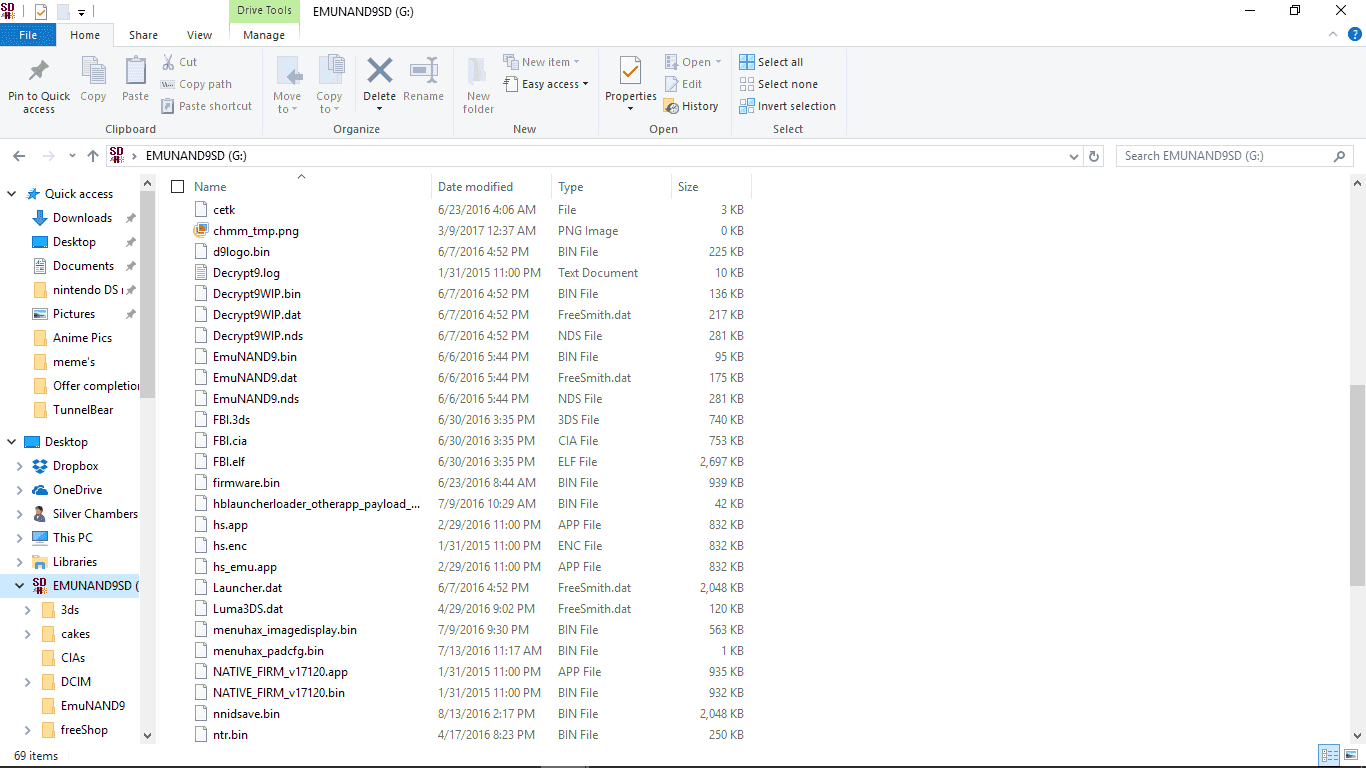1366x768 pixels.
Task: Expand the This PC tree node
Action: click(18, 538)
